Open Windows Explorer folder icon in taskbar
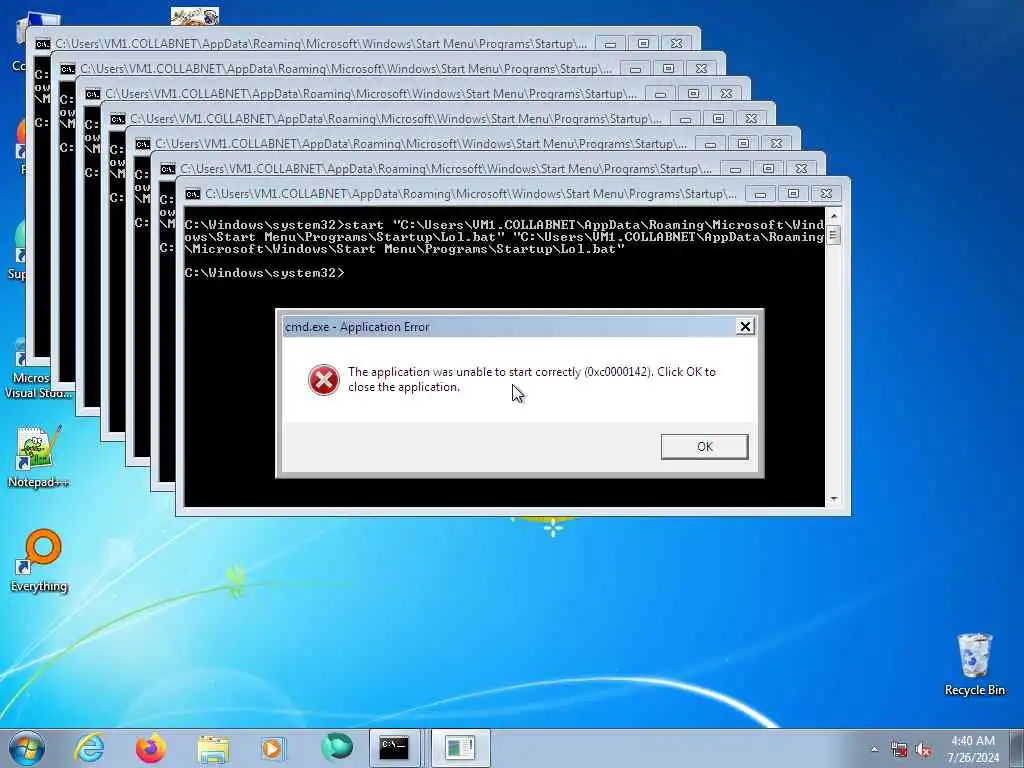1024x768 pixels. 213,750
